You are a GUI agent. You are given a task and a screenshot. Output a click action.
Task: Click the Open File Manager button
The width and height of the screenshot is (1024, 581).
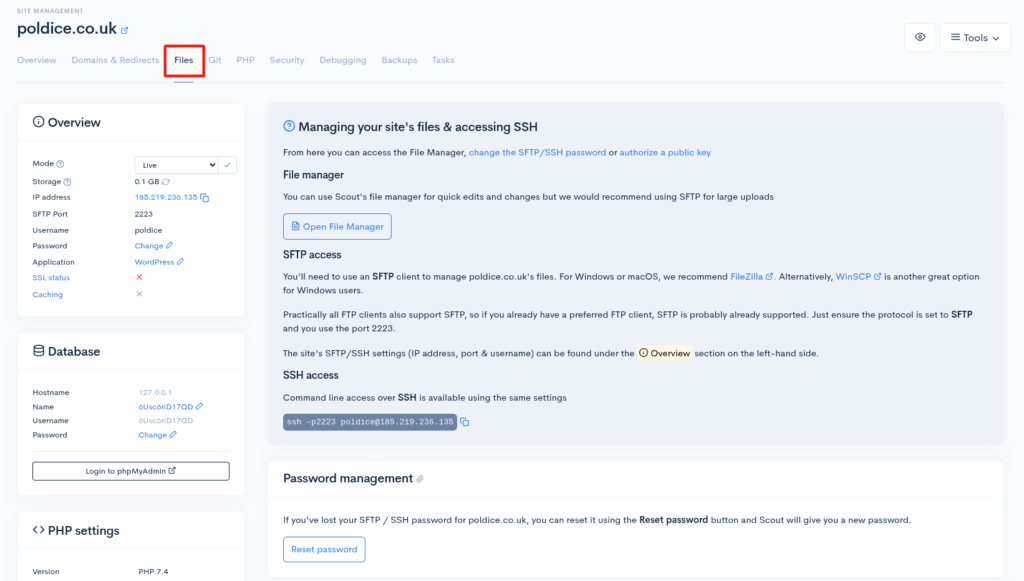(x=337, y=227)
